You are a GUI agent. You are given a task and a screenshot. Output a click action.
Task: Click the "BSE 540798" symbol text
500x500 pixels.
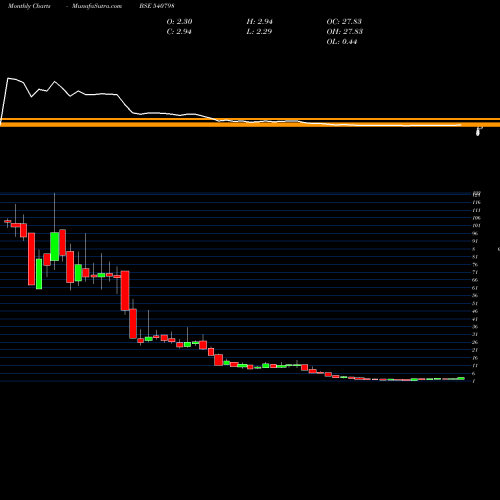[x=157, y=6]
